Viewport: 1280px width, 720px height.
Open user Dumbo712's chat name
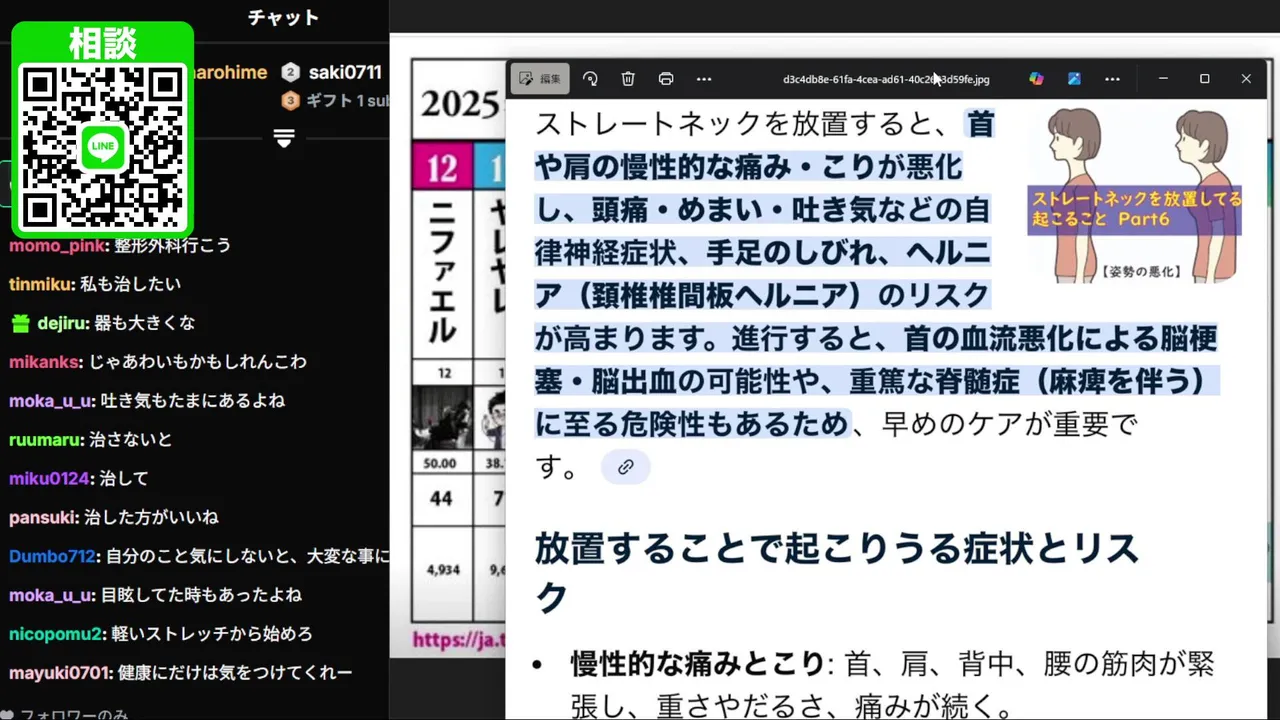point(53,556)
